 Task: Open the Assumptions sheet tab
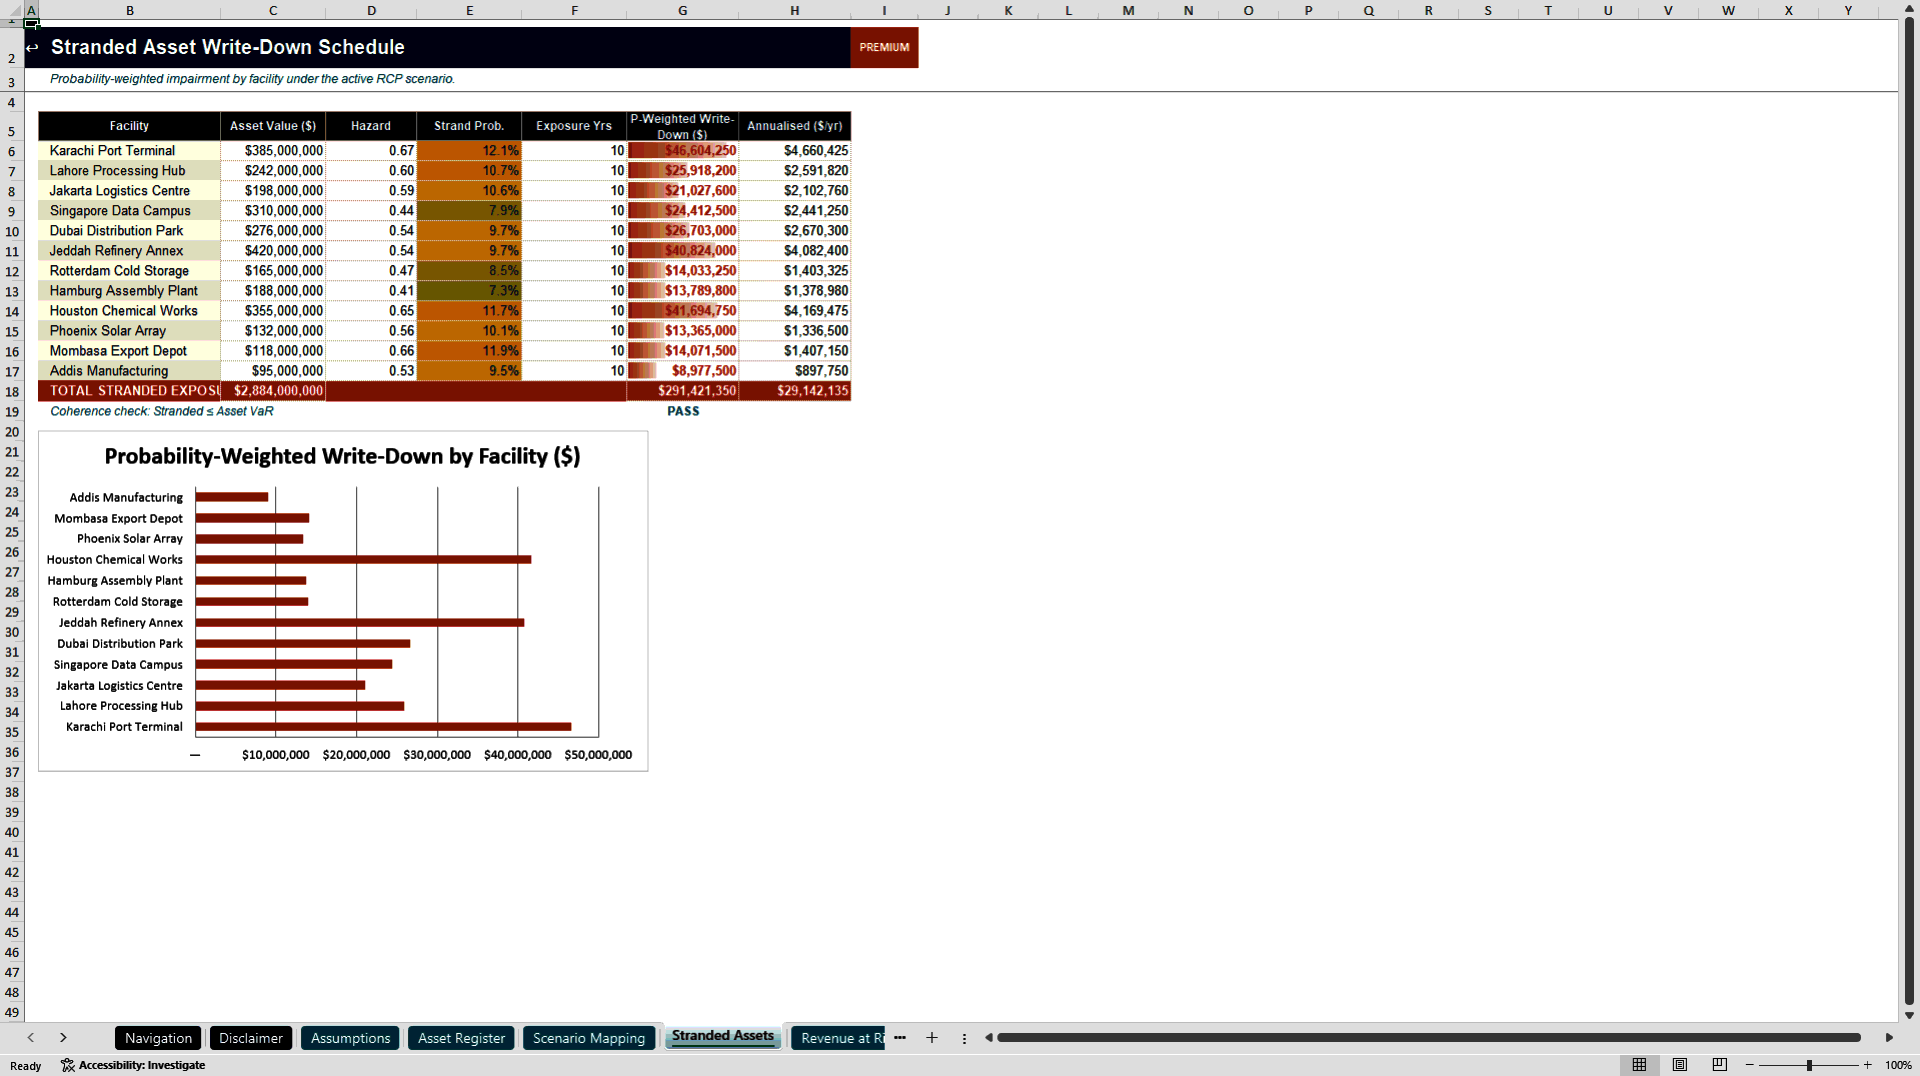pyautogui.click(x=350, y=1038)
